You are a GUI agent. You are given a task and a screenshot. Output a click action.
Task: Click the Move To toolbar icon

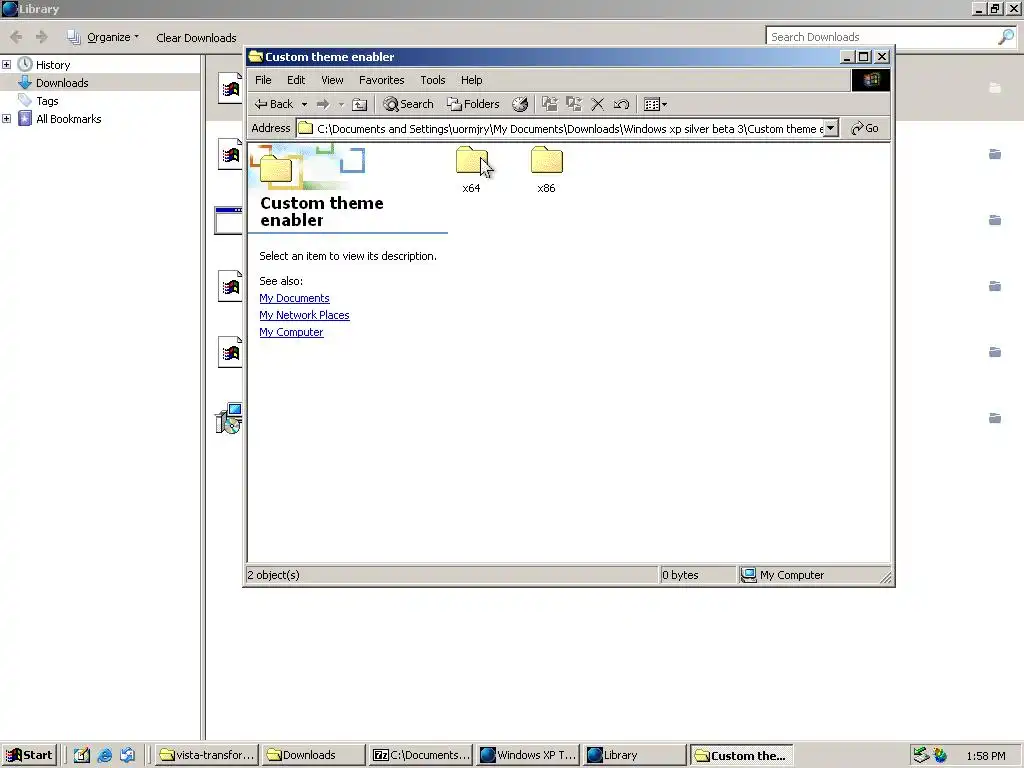(x=550, y=104)
